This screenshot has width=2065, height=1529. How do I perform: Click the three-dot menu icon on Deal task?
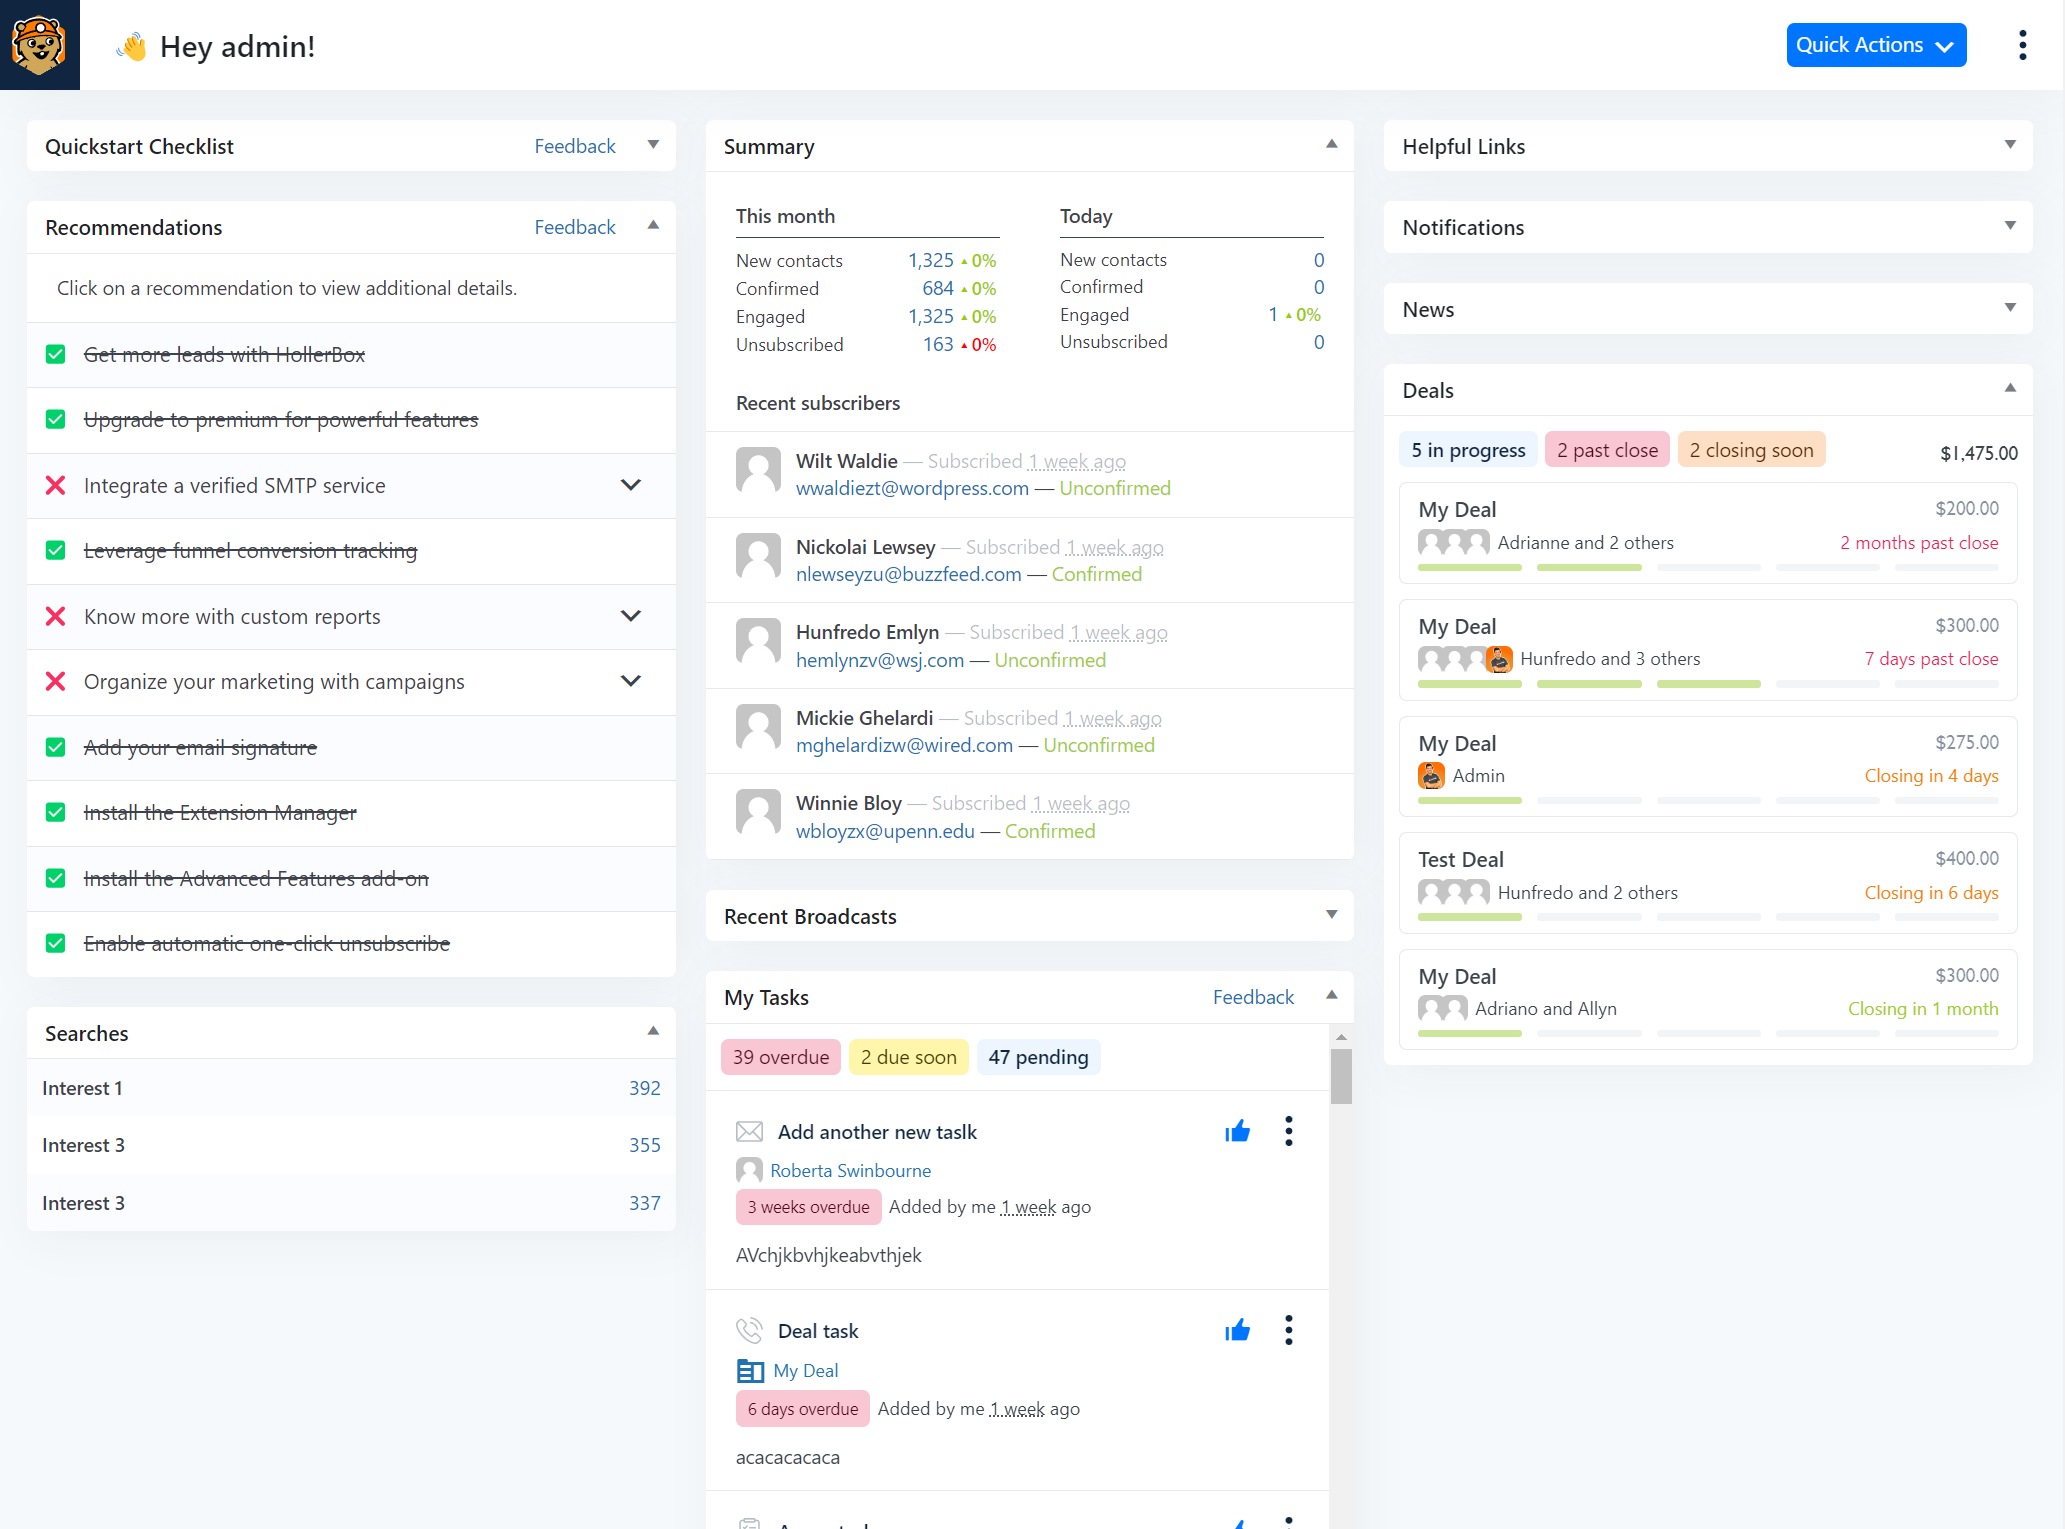click(x=1289, y=1330)
